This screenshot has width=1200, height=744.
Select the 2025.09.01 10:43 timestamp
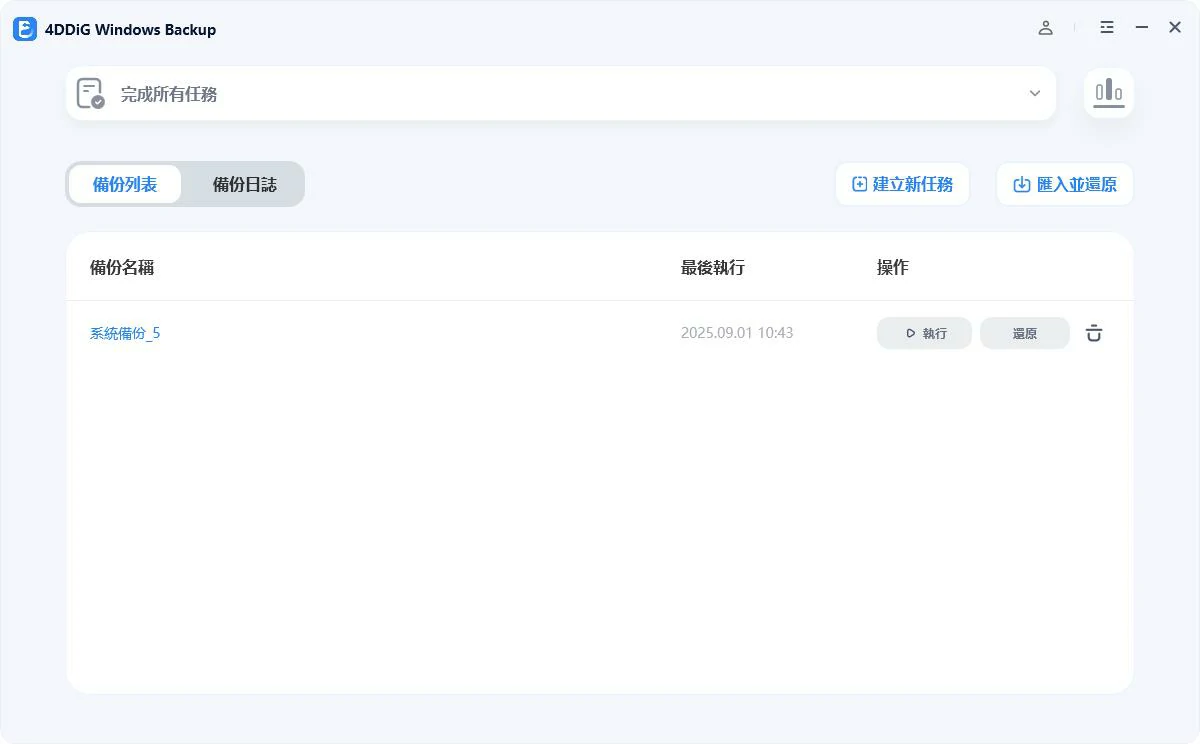737,333
